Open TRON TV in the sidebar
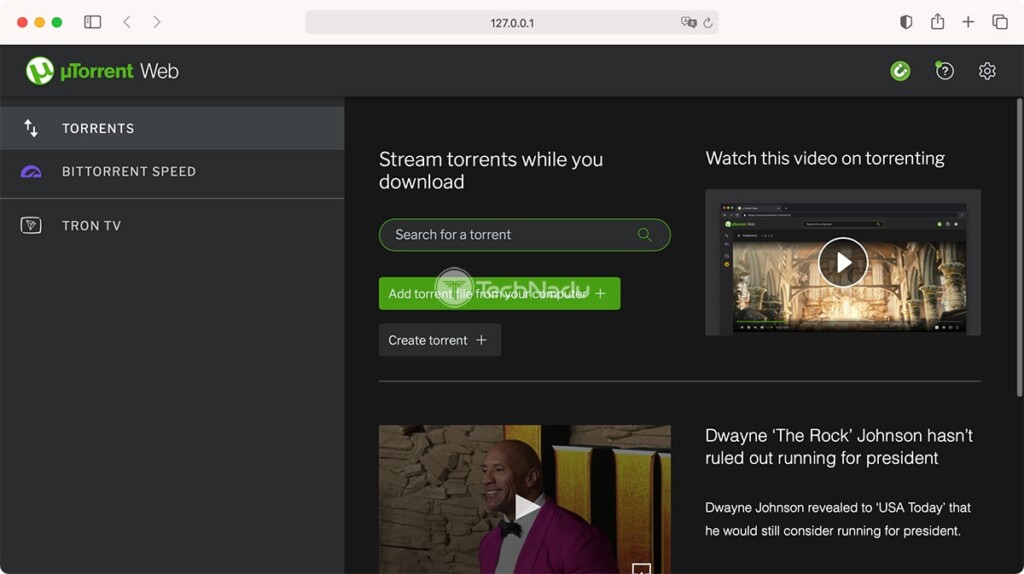 click(172, 225)
